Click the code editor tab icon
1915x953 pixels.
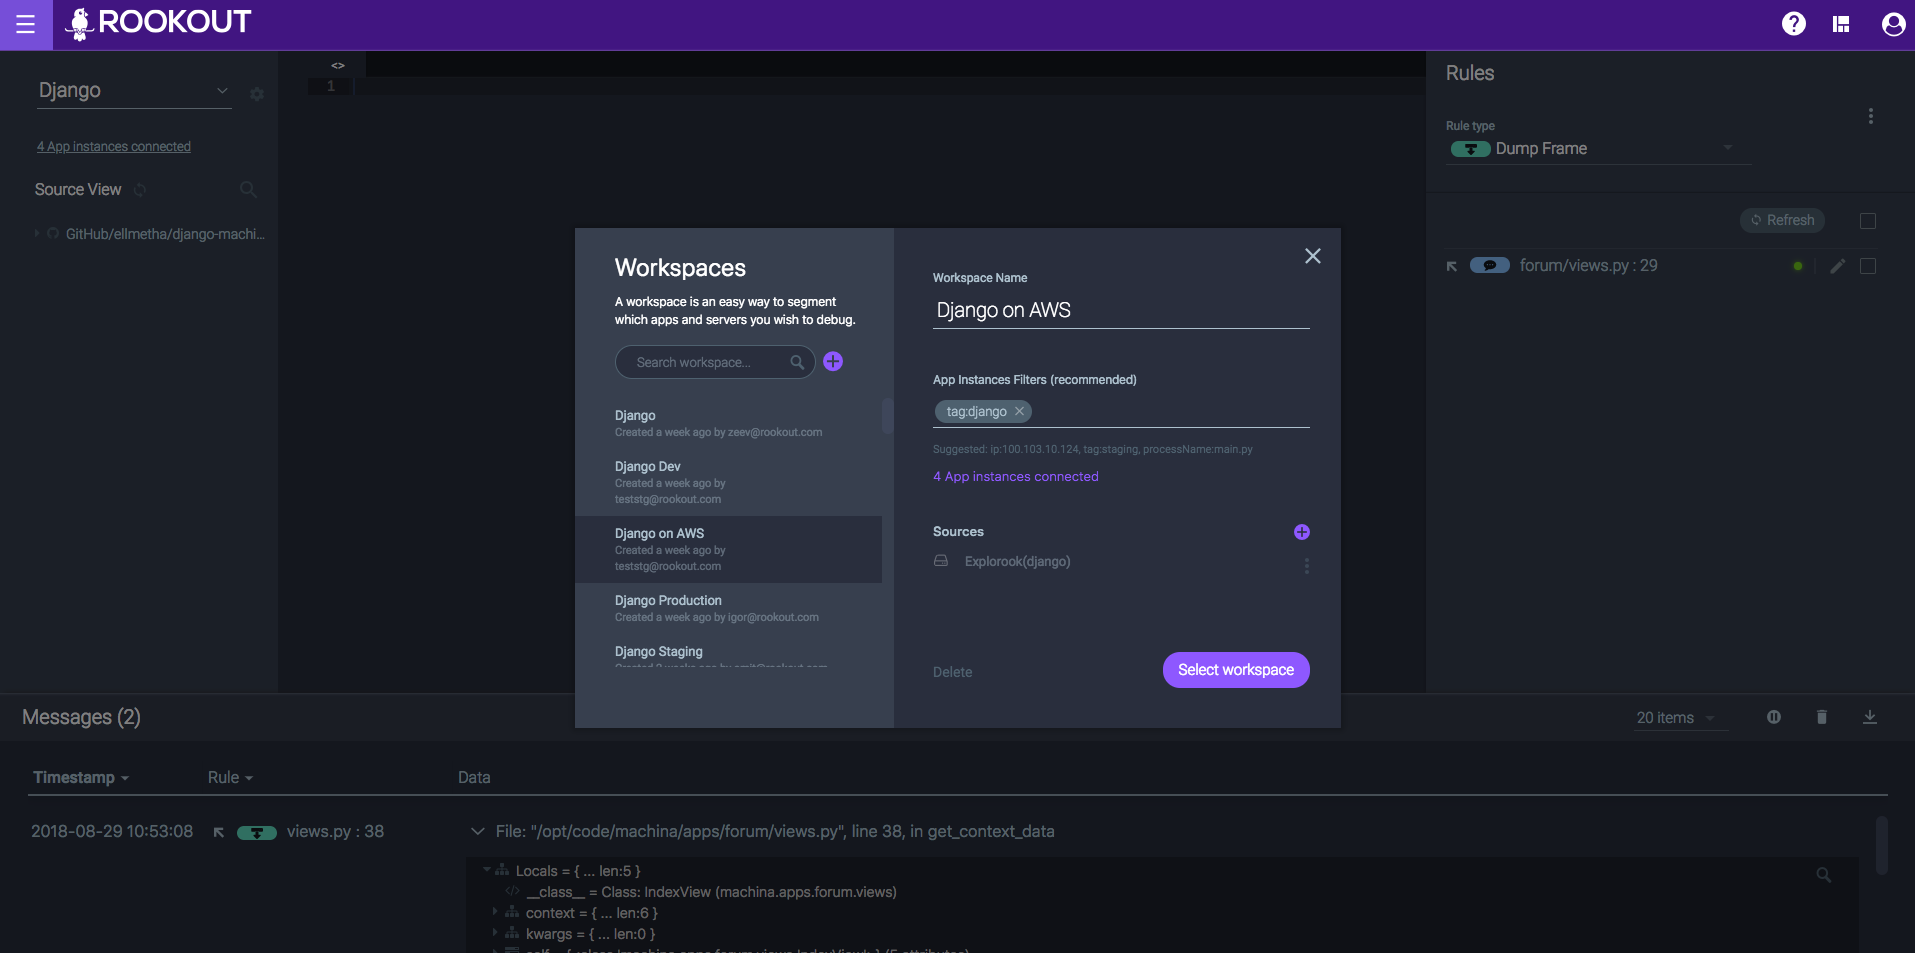click(338, 65)
